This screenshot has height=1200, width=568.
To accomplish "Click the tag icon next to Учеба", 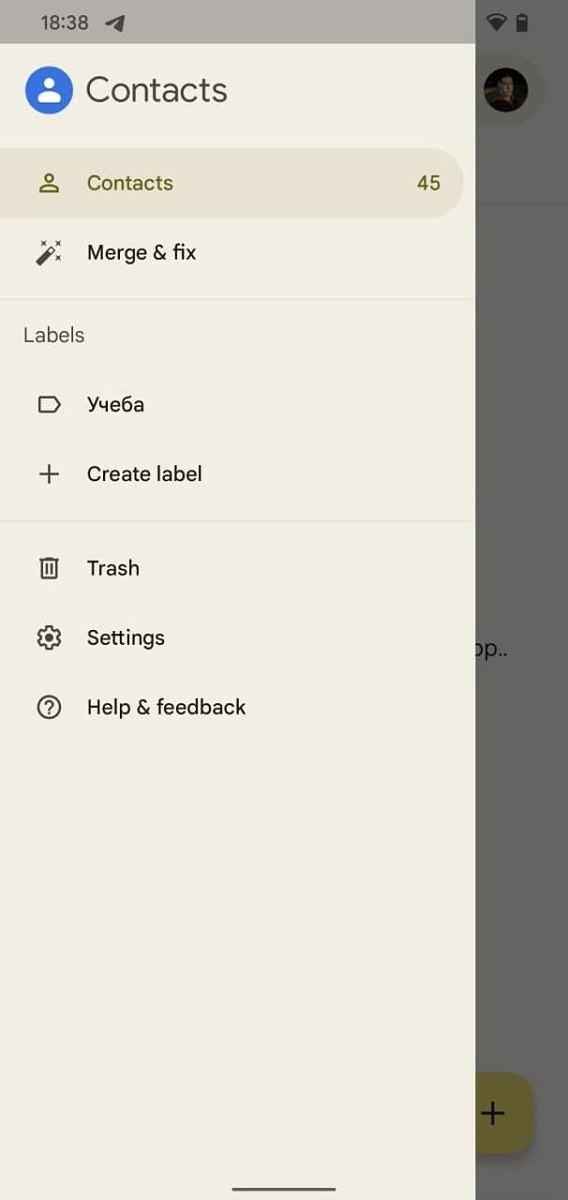I will point(49,405).
